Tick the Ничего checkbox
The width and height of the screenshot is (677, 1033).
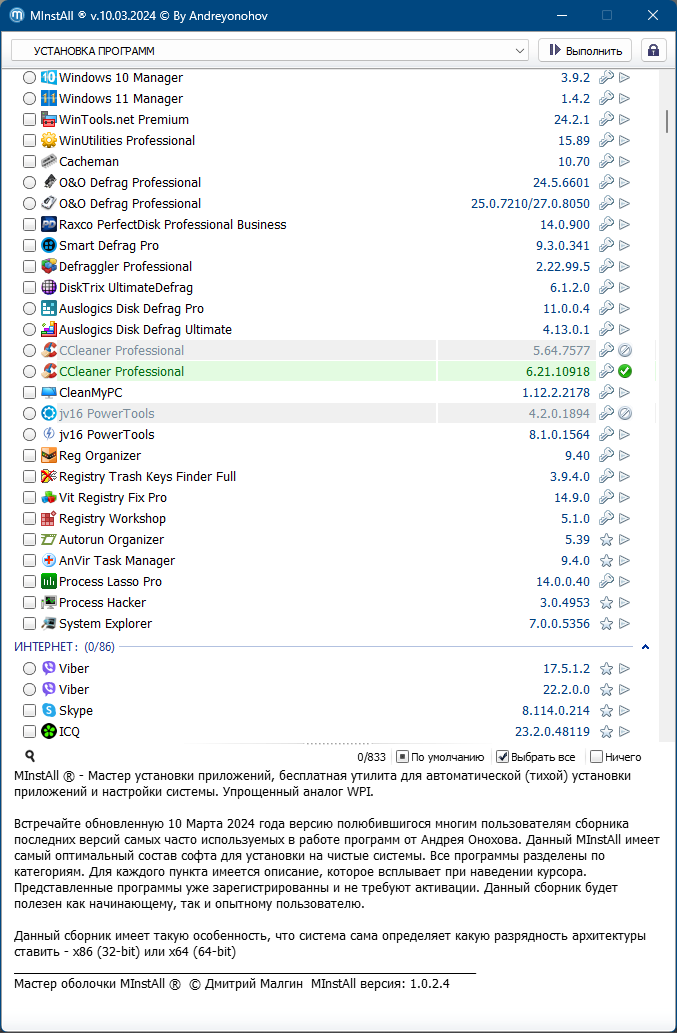tap(597, 757)
